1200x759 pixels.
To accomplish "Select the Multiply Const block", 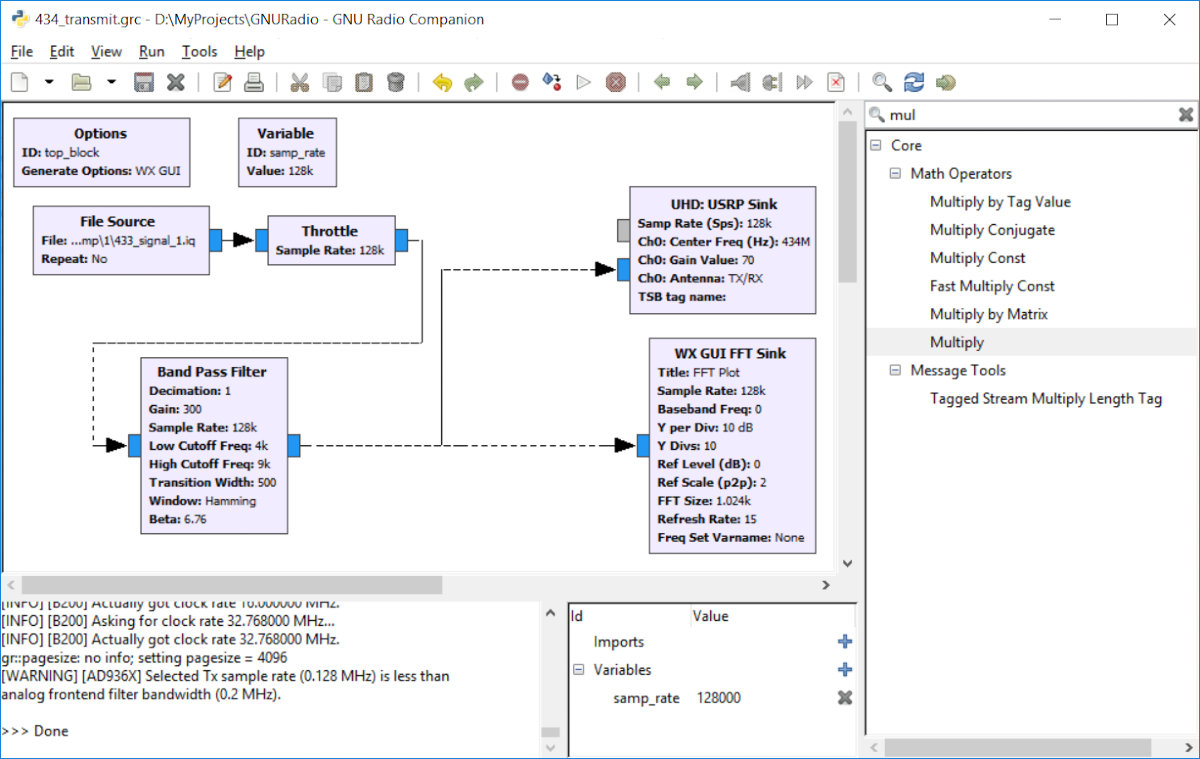I will (x=978, y=258).
